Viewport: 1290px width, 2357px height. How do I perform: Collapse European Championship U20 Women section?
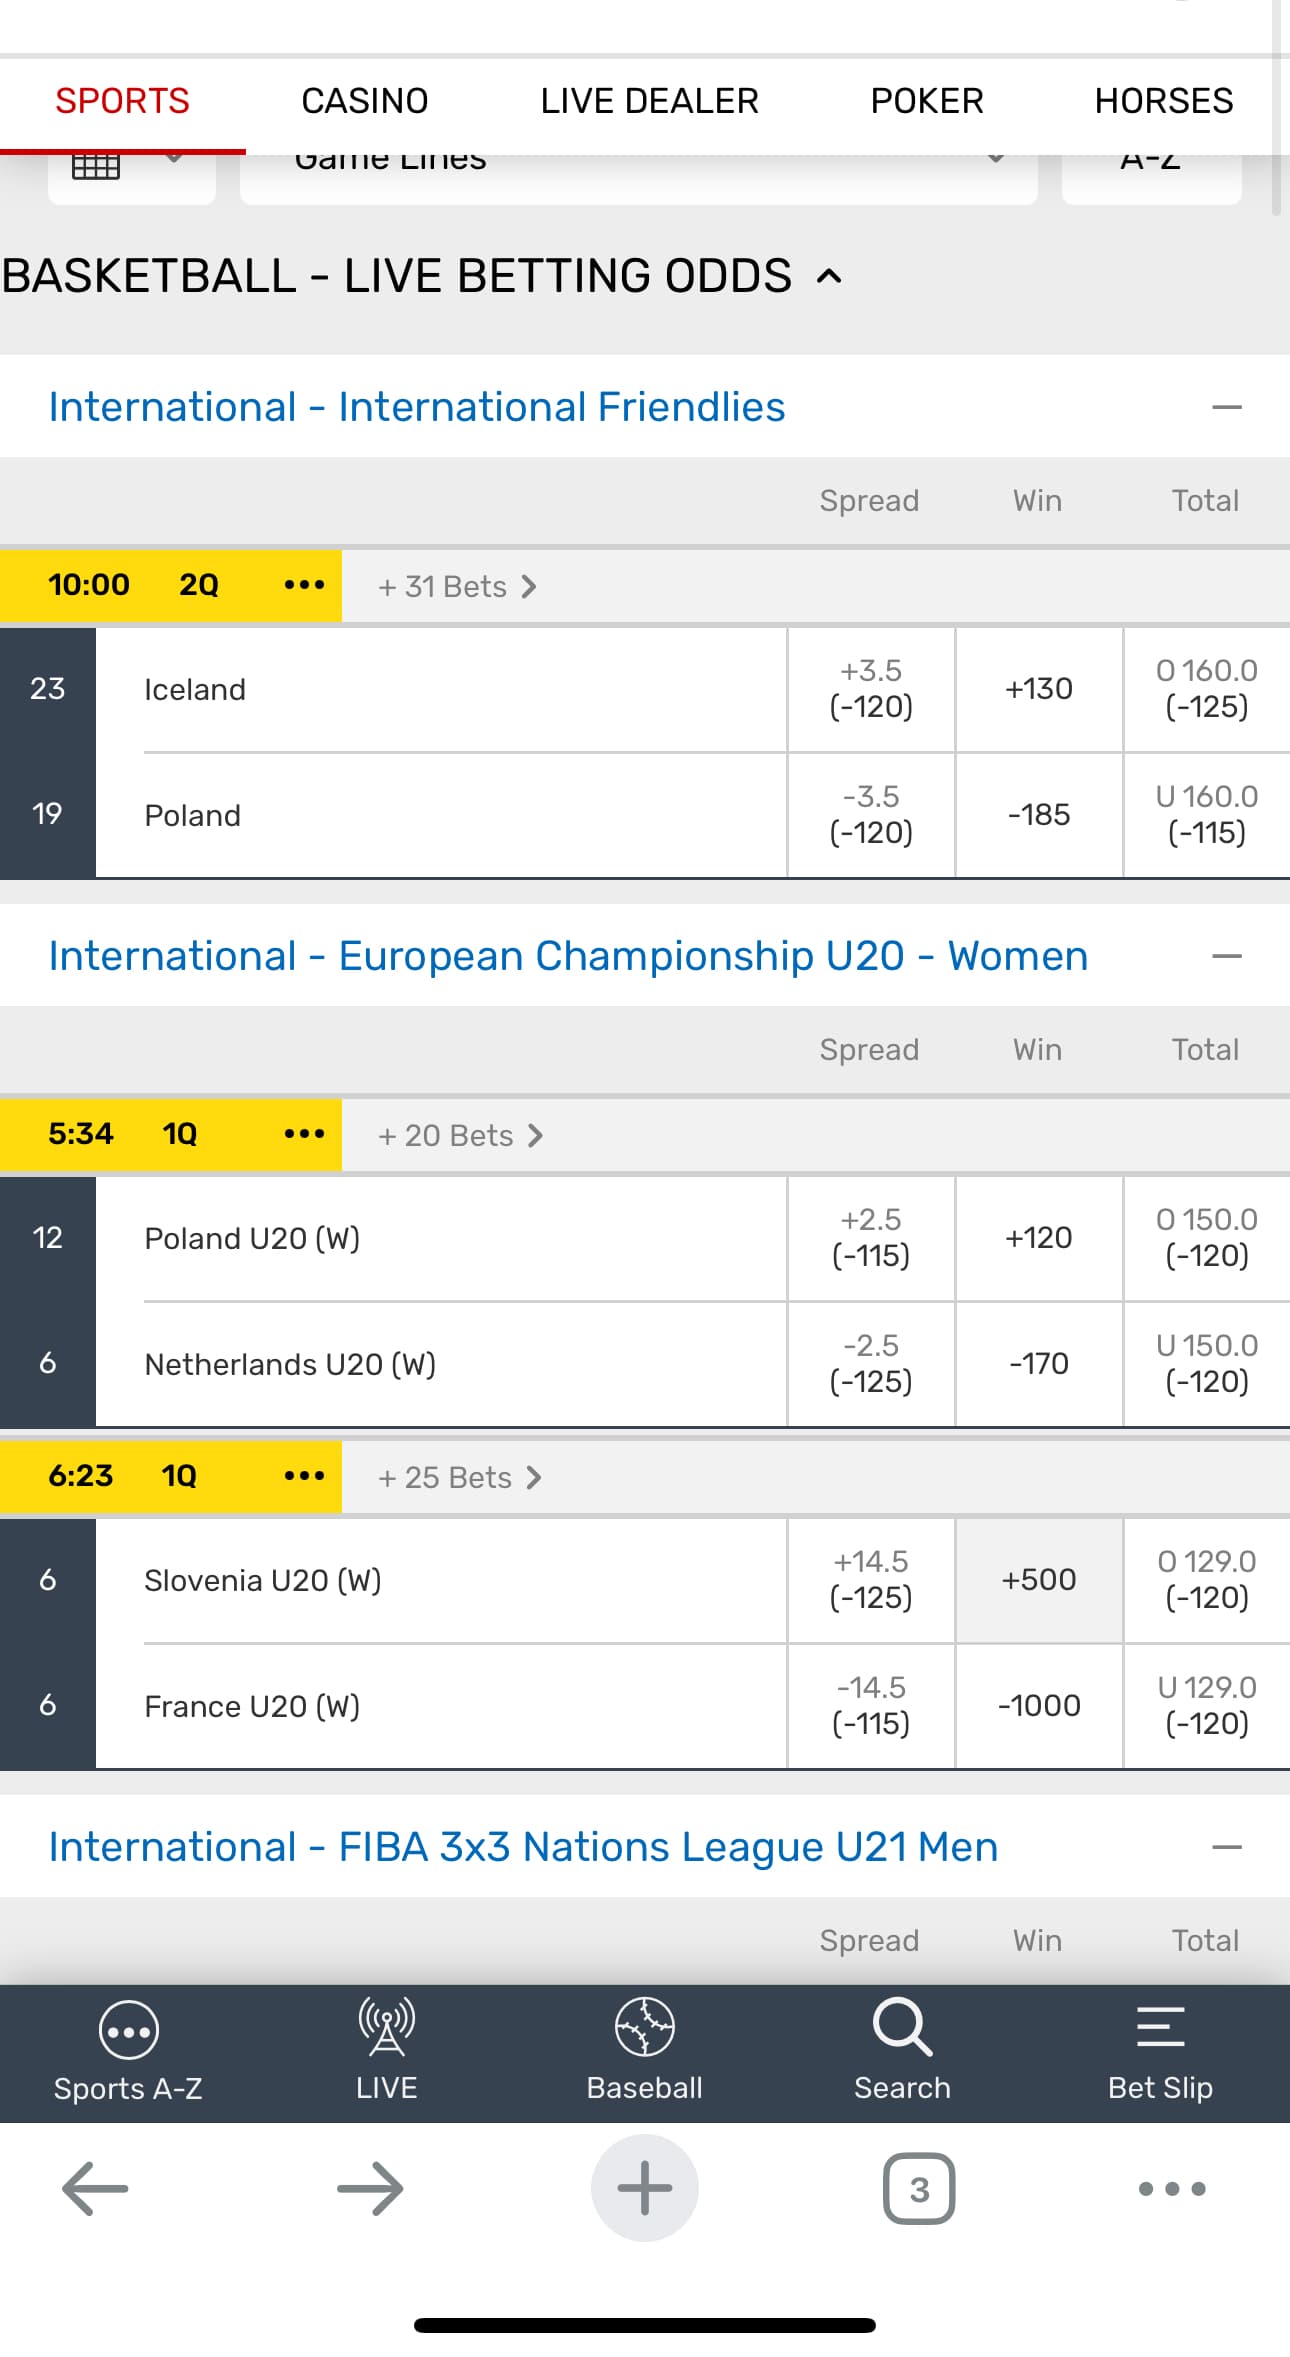point(1226,956)
